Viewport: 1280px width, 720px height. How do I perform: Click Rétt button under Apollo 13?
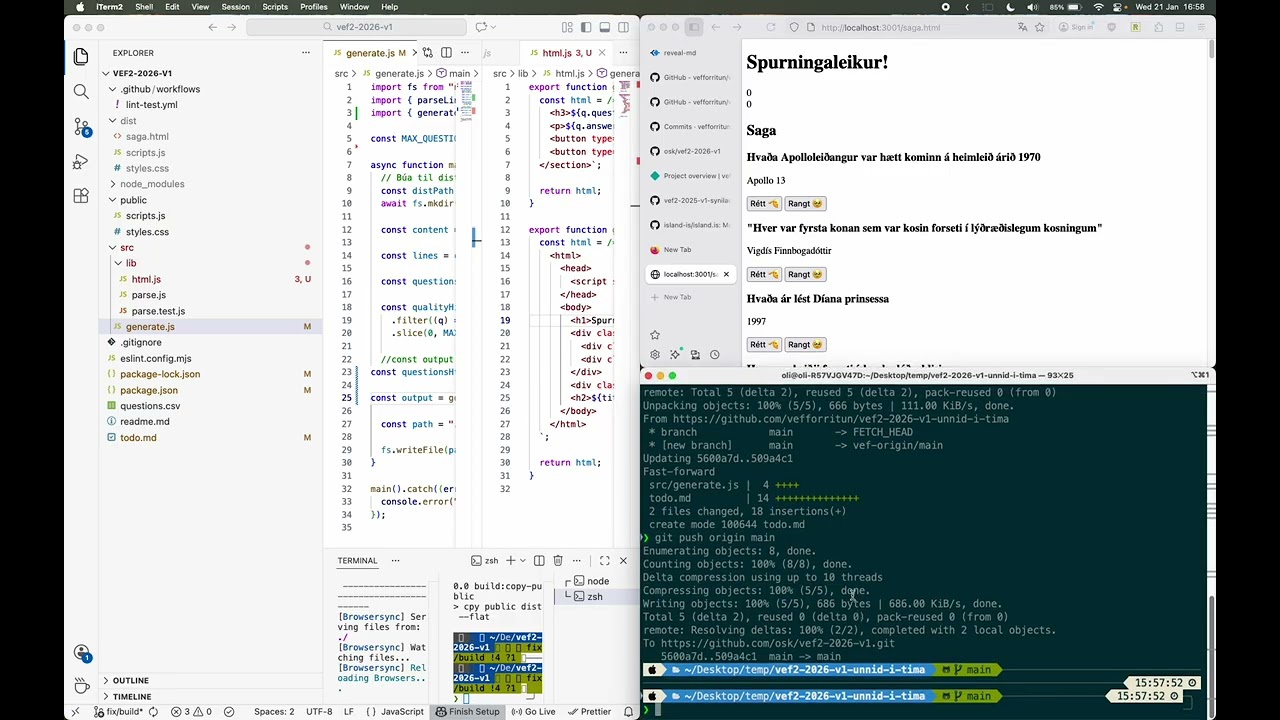763,203
